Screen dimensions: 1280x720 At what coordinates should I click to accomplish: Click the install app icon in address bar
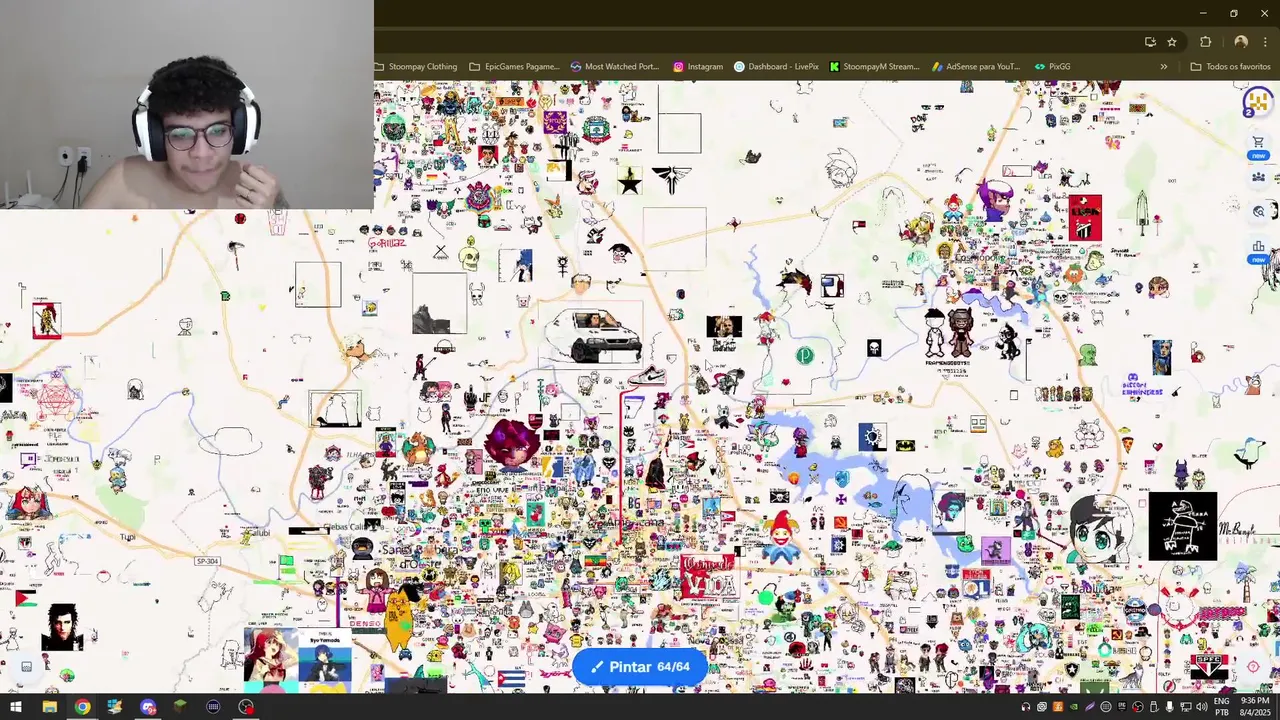1150,42
